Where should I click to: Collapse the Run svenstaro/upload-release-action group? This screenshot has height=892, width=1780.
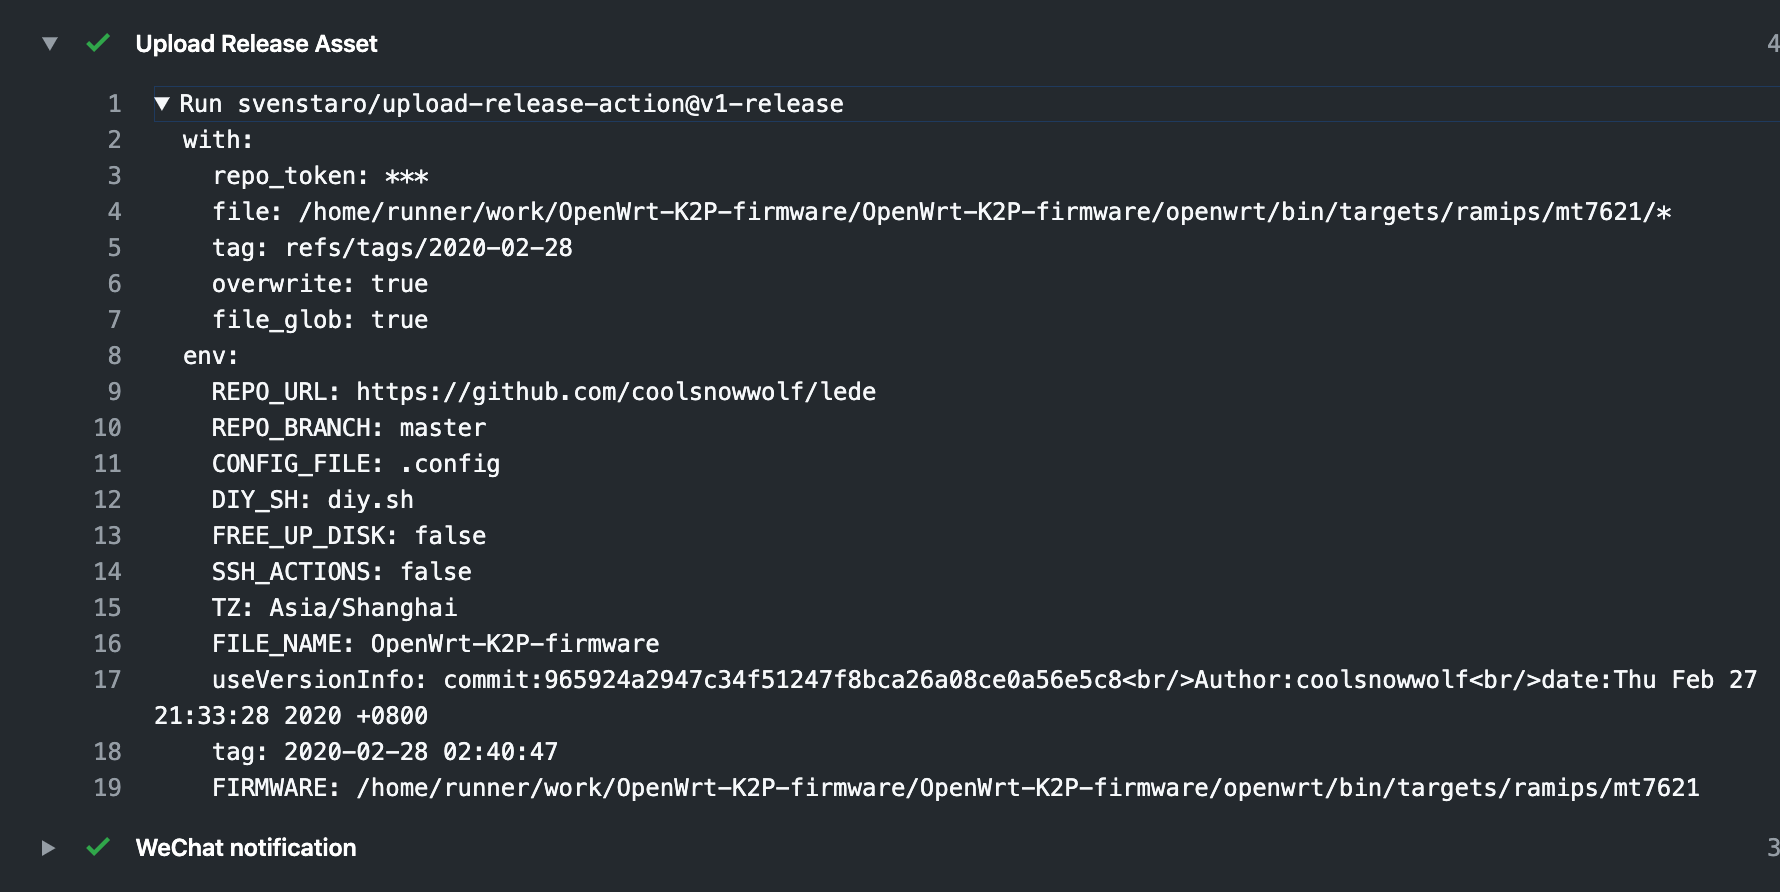pos(160,103)
